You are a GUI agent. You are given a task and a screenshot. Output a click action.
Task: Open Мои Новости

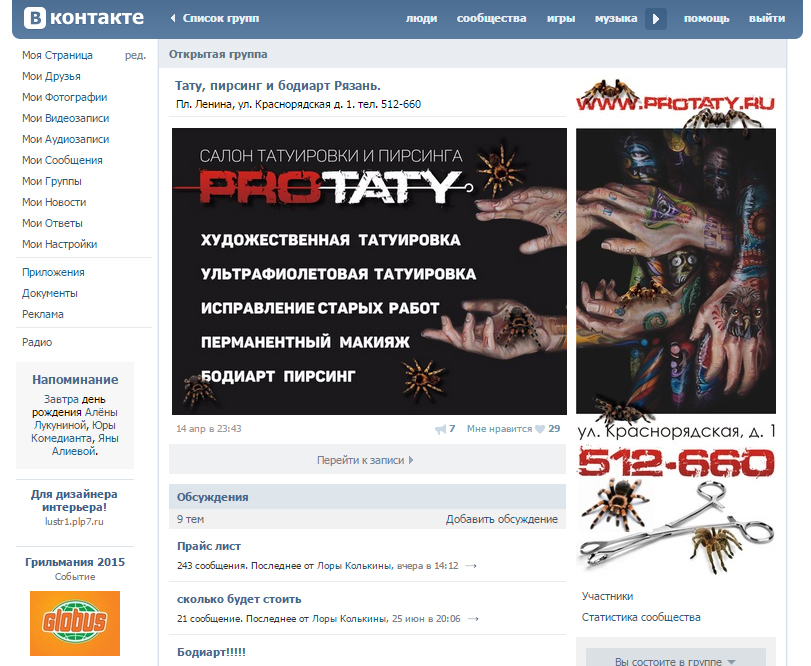click(54, 202)
